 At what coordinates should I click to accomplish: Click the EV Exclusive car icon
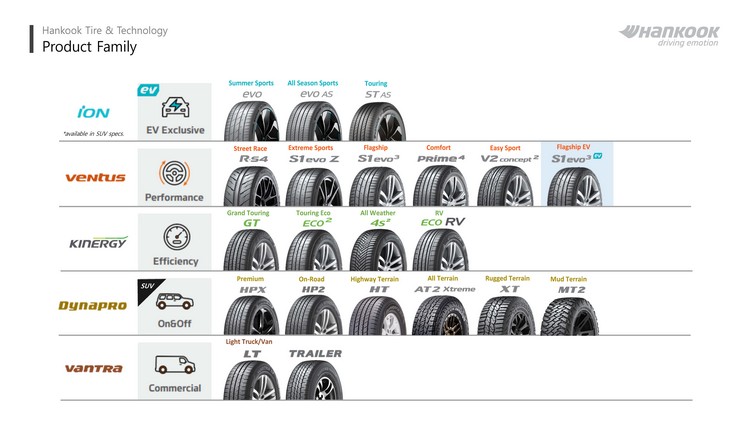pyautogui.click(x=175, y=106)
